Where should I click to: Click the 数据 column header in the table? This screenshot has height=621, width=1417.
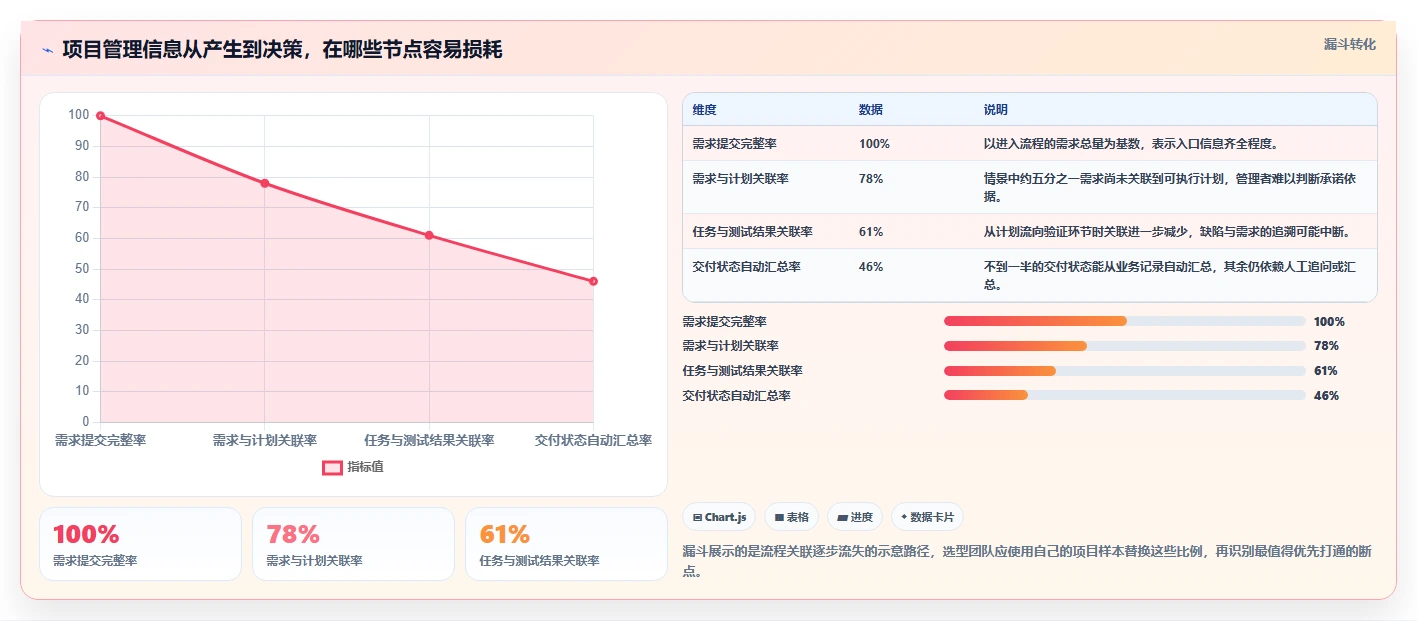(871, 110)
